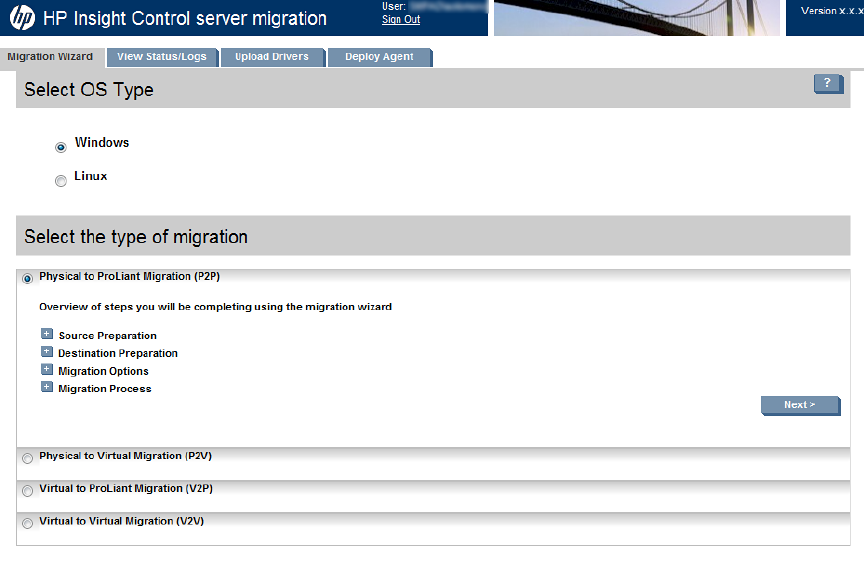Click the Source Preparation label
The height and width of the screenshot is (565, 864).
point(107,336)
